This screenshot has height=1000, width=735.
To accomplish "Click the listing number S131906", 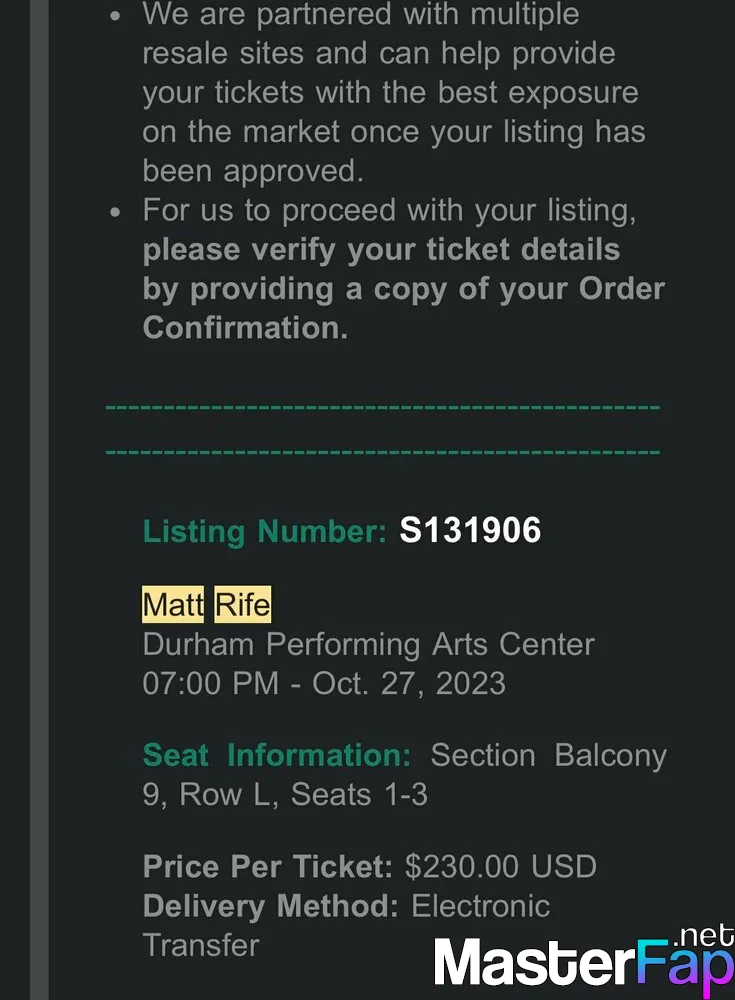I will (x=470, y=530).
